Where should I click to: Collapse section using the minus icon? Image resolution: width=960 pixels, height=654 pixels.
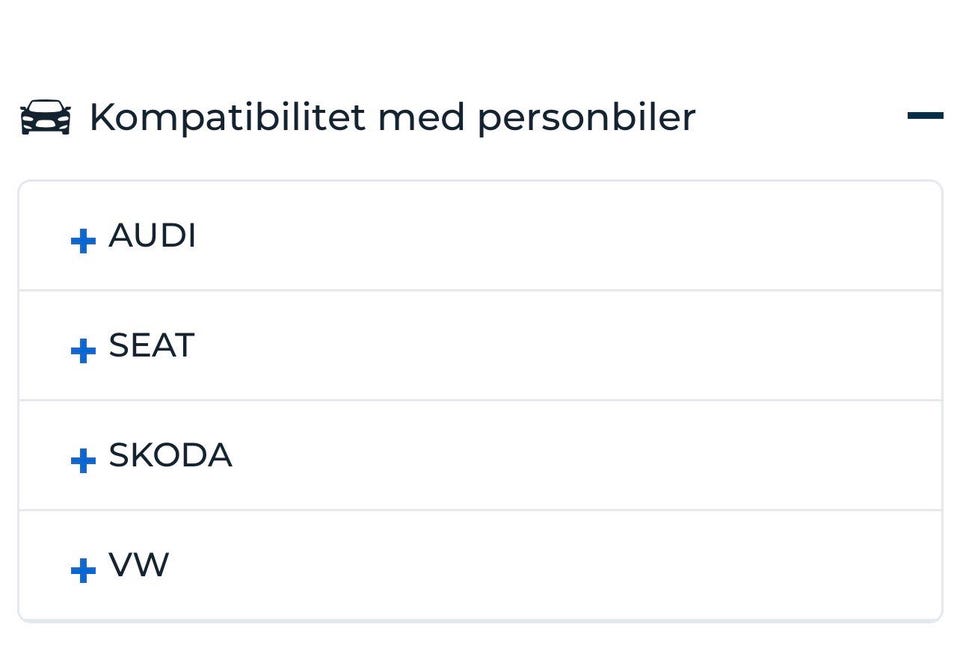coord(925,116)
